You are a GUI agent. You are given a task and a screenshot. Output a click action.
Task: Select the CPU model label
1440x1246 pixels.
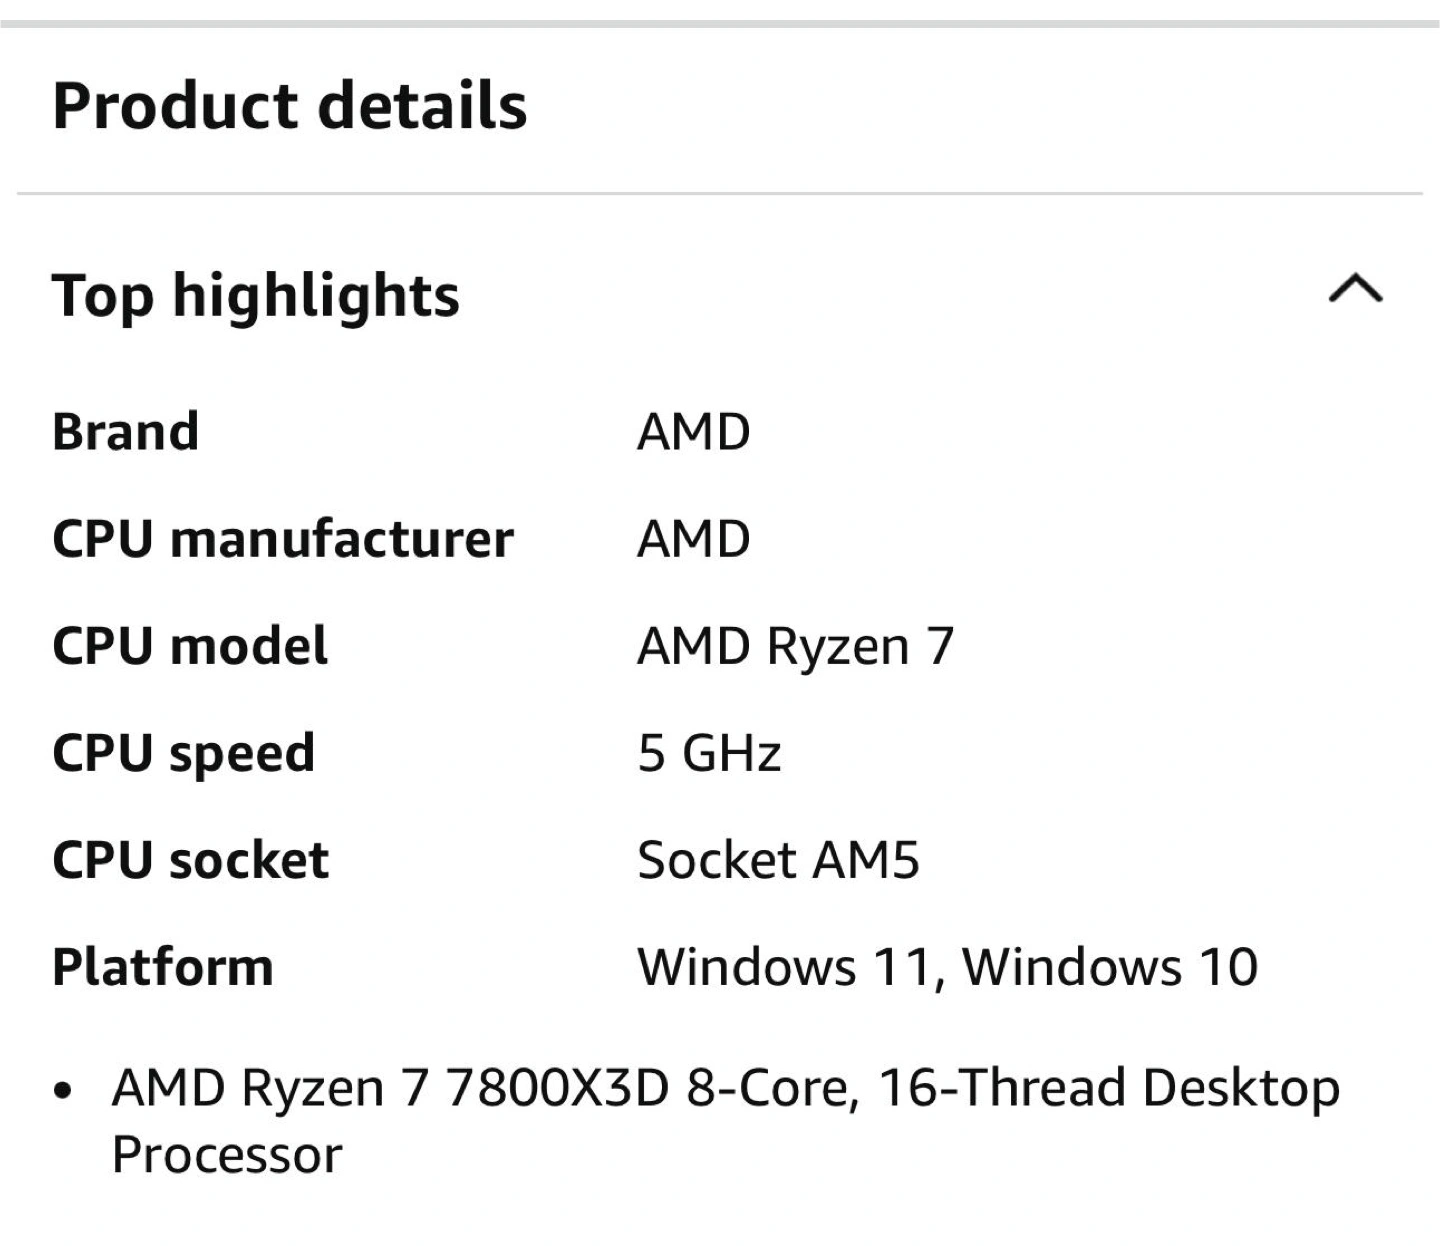[190, 646]
